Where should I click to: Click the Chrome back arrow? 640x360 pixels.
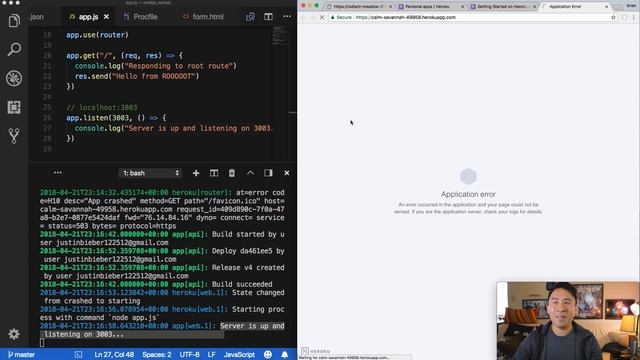coord(303,17)
